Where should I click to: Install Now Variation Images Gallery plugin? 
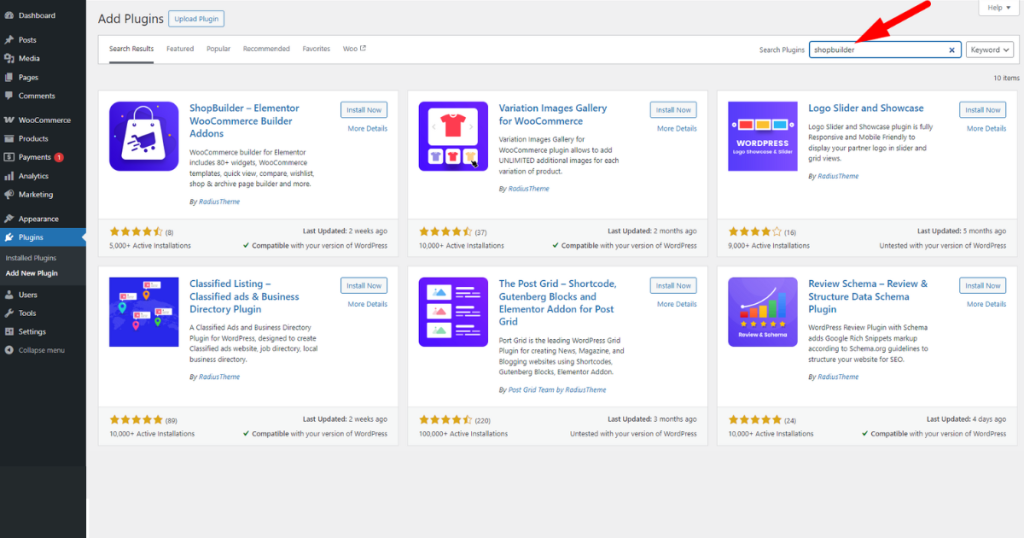pyautogui.click(x=673, y=110)
